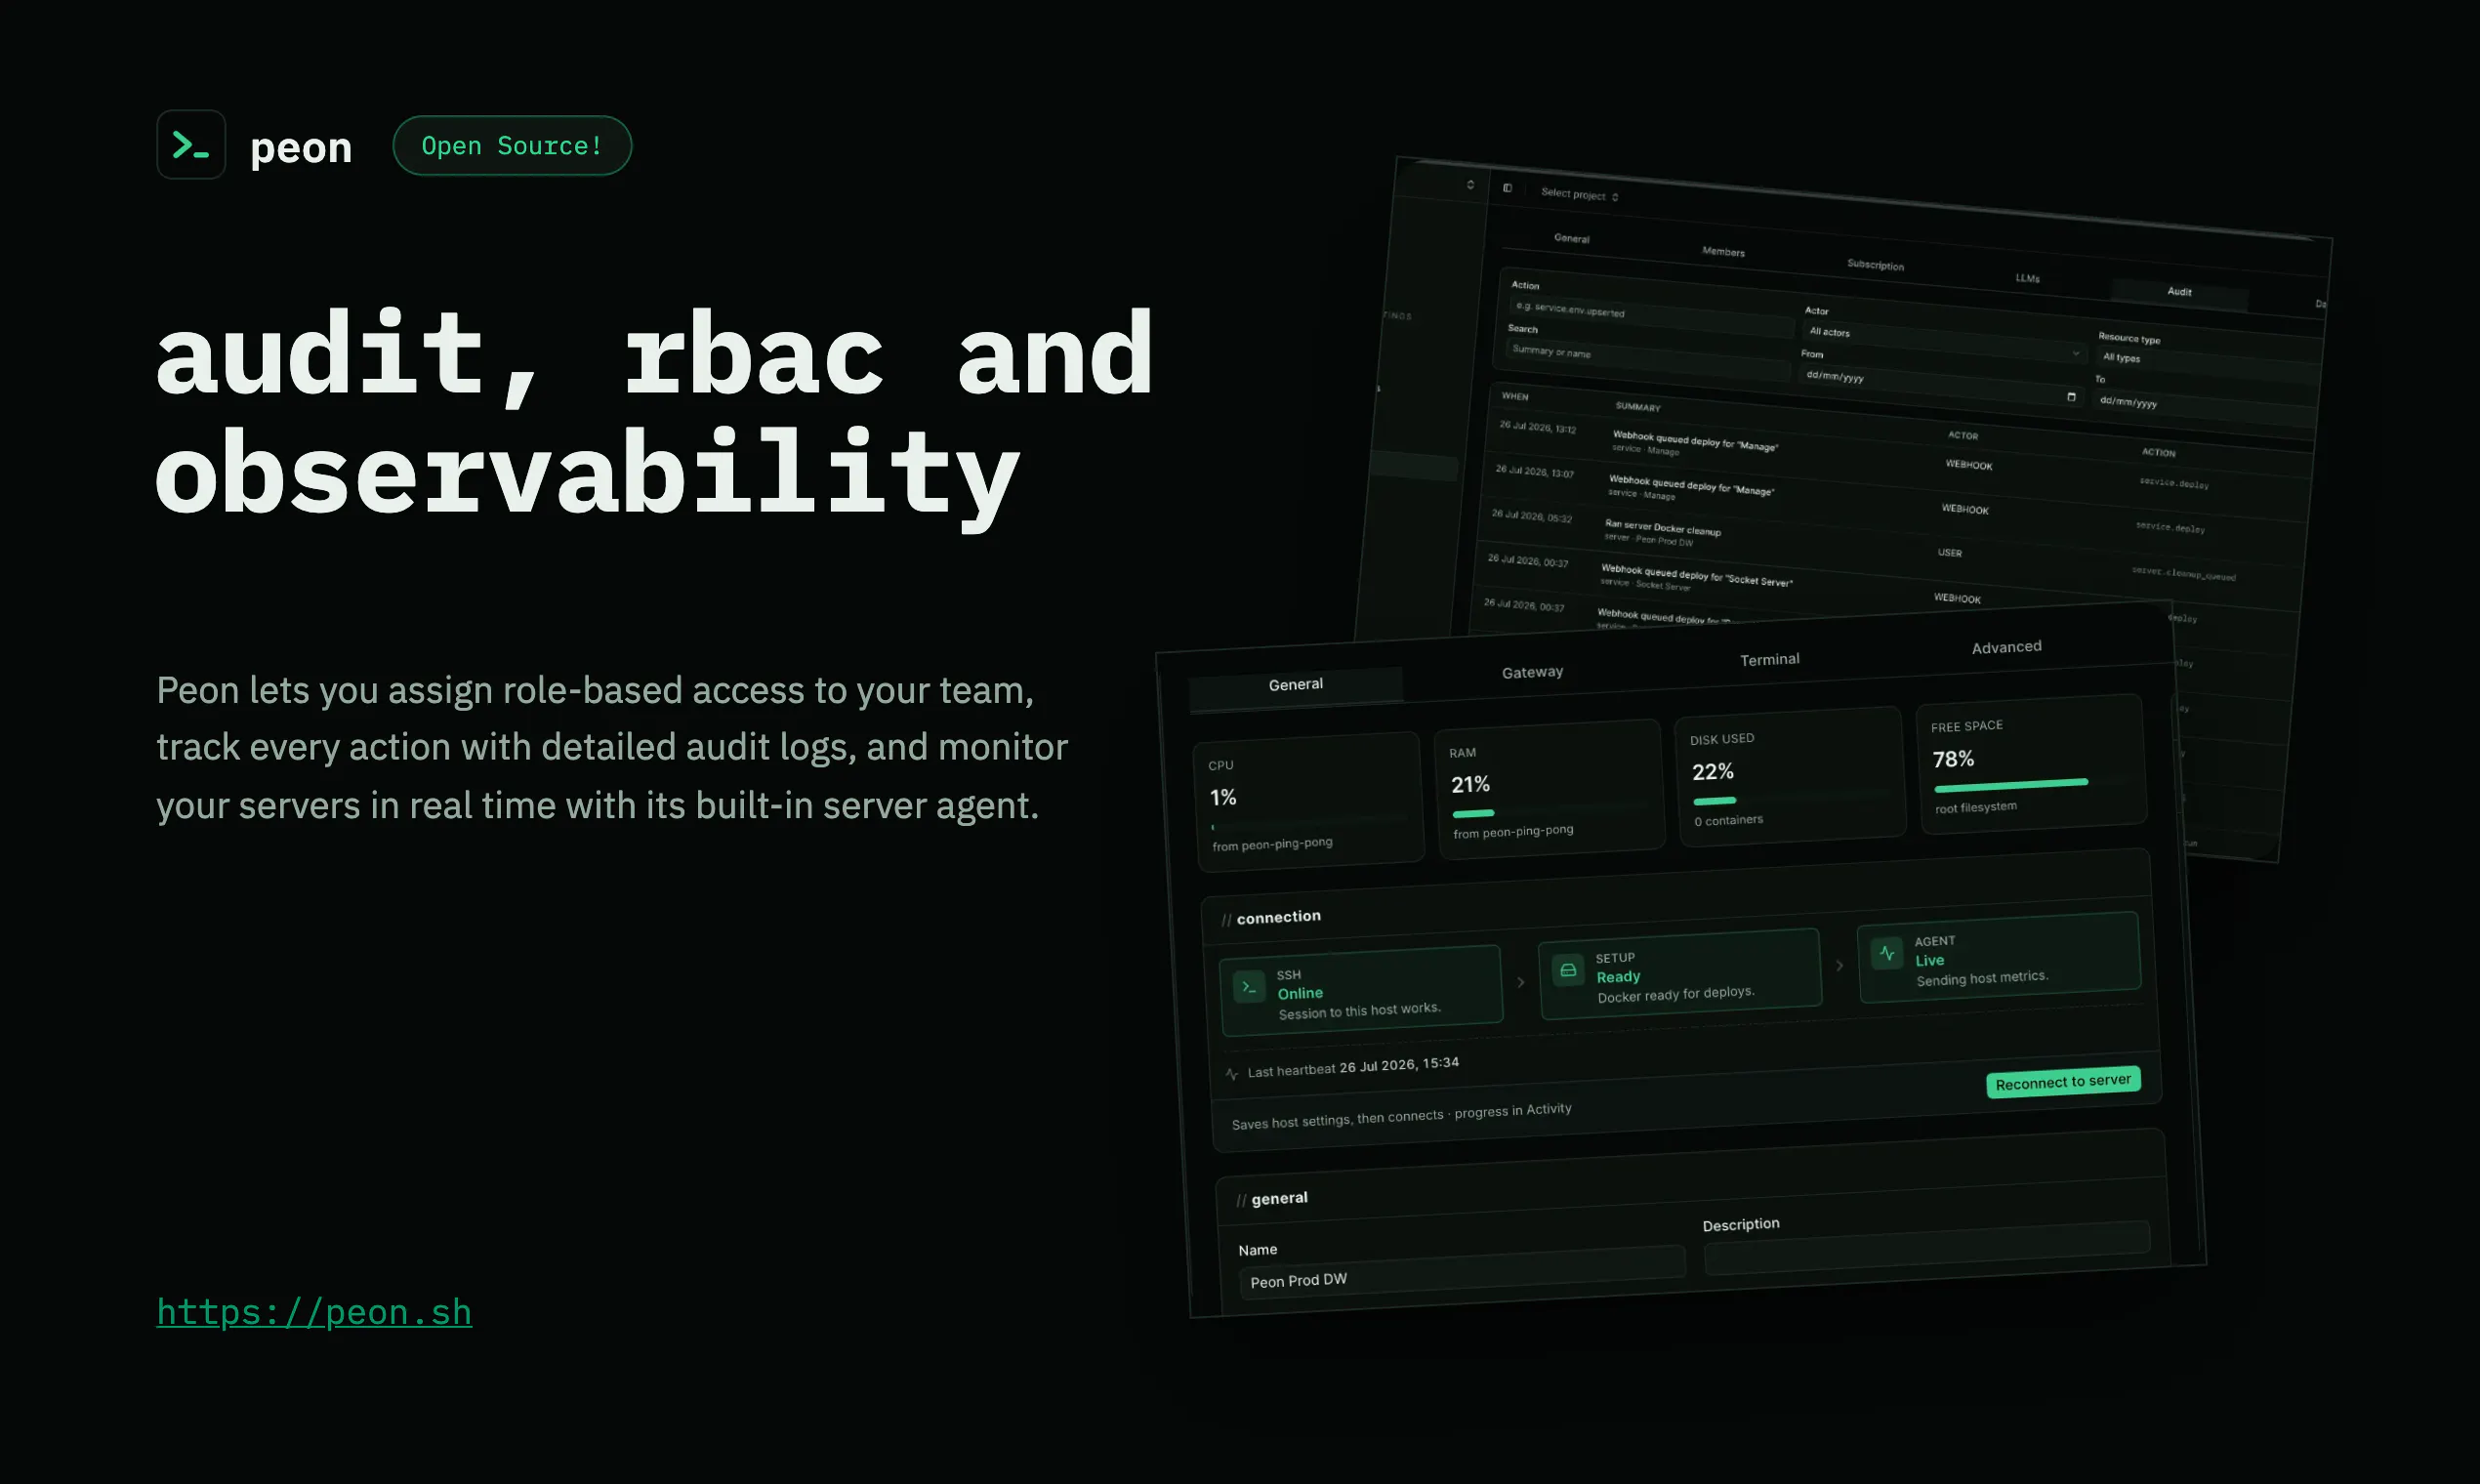This screenshot has width=2480, height=1484.
Task: Click the SUMMARY column header
Action: [x=1637, y=407]
